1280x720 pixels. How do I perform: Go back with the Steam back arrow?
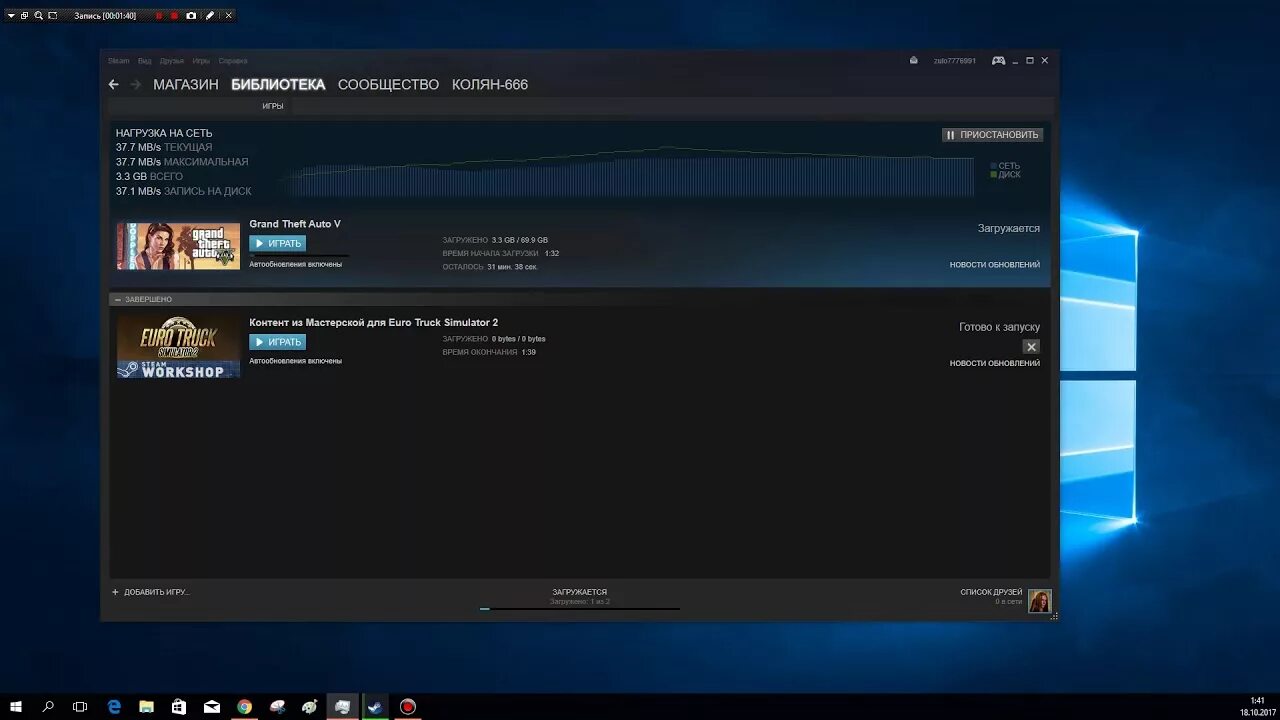113,85
